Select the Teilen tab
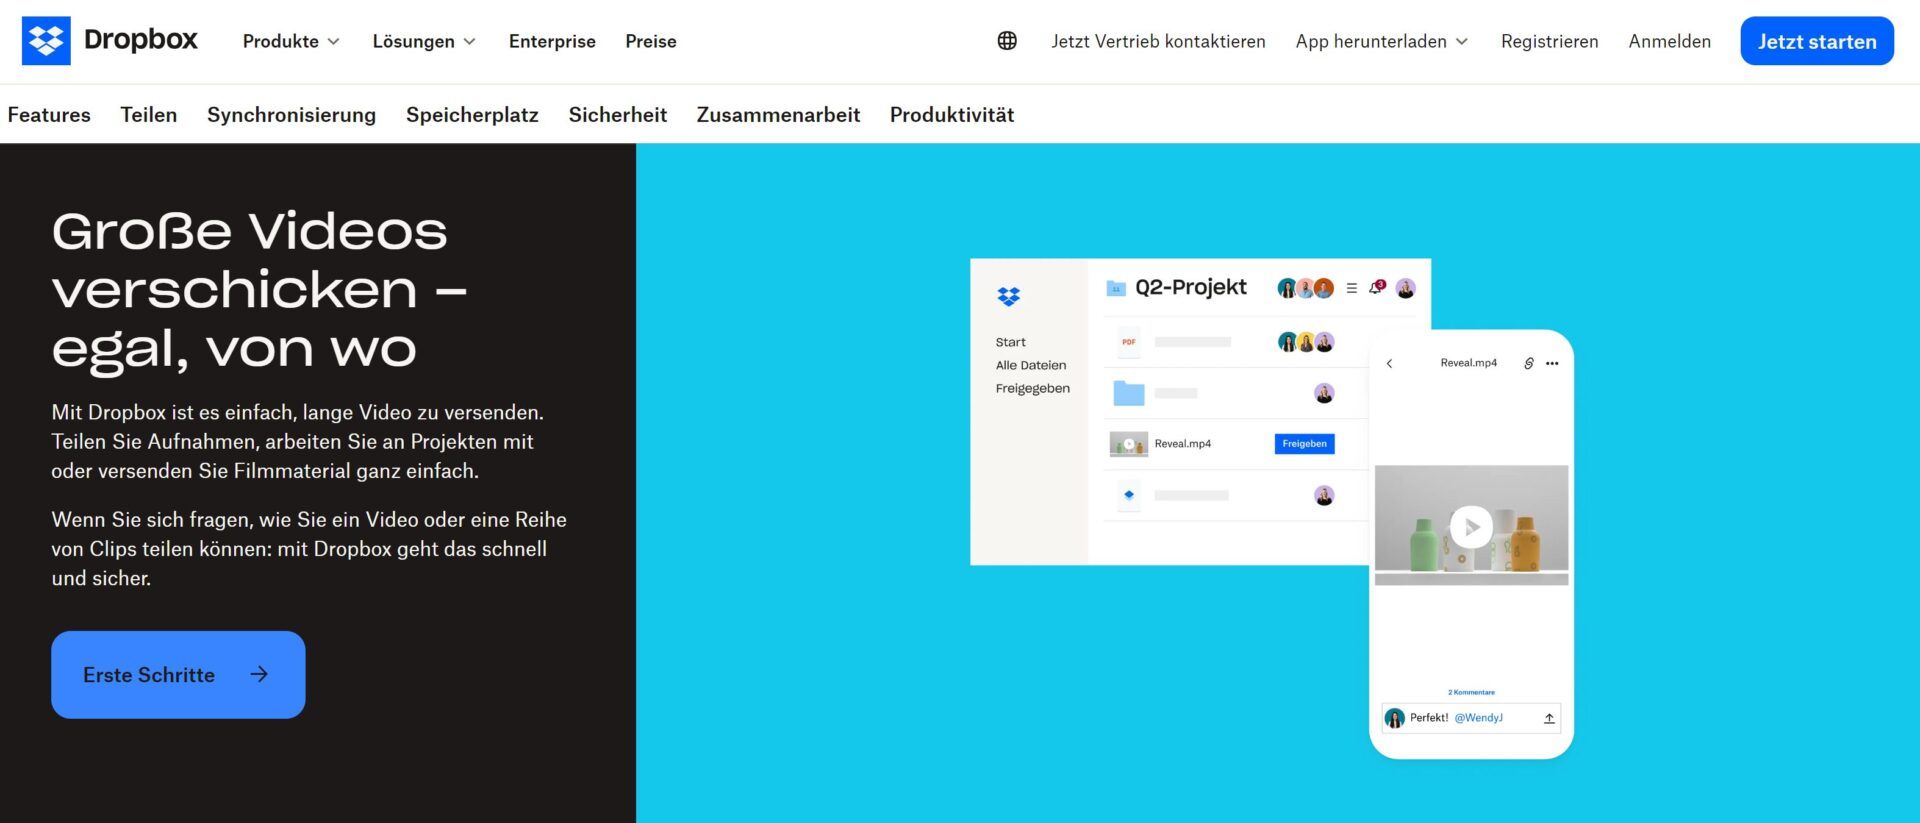This screenshot has width=1920, height=823. tap(149, 115)
